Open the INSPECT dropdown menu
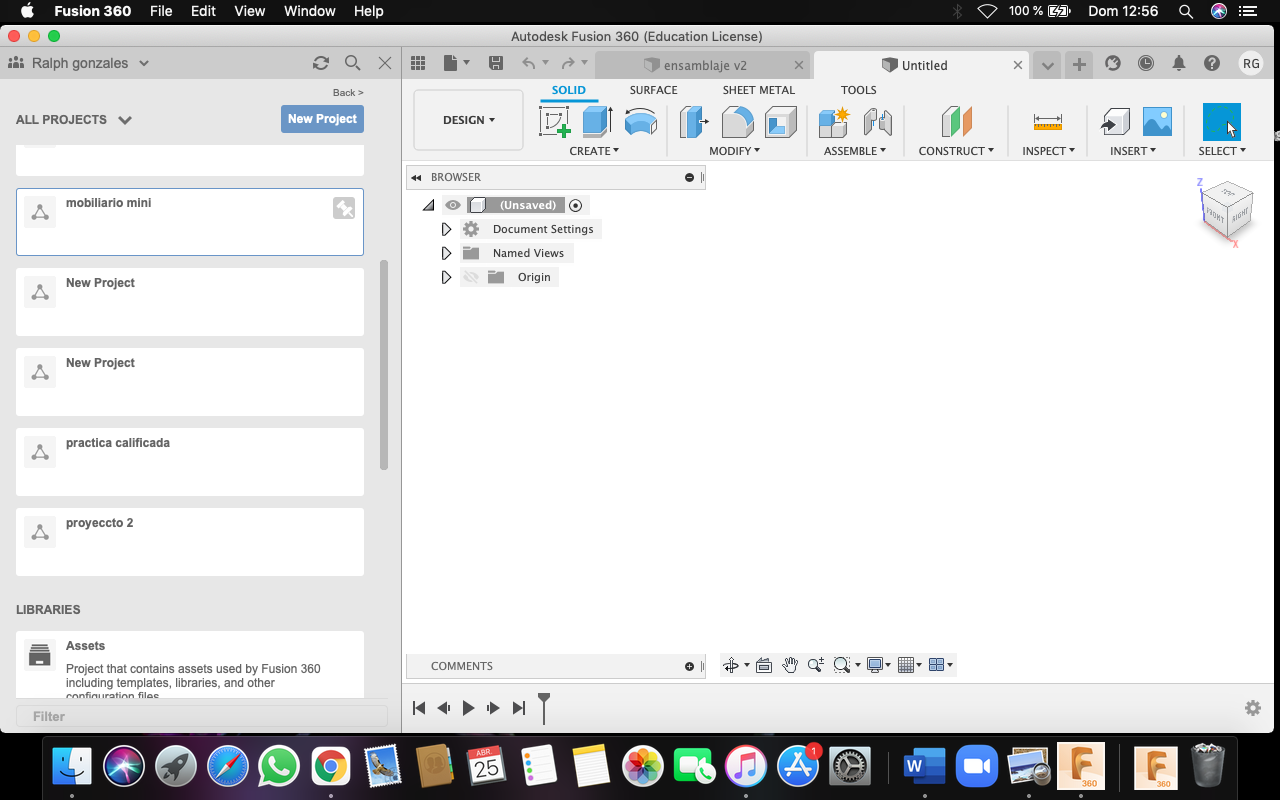The image size is (1280, 800). pyautogui.click(x=1048, y=151)
